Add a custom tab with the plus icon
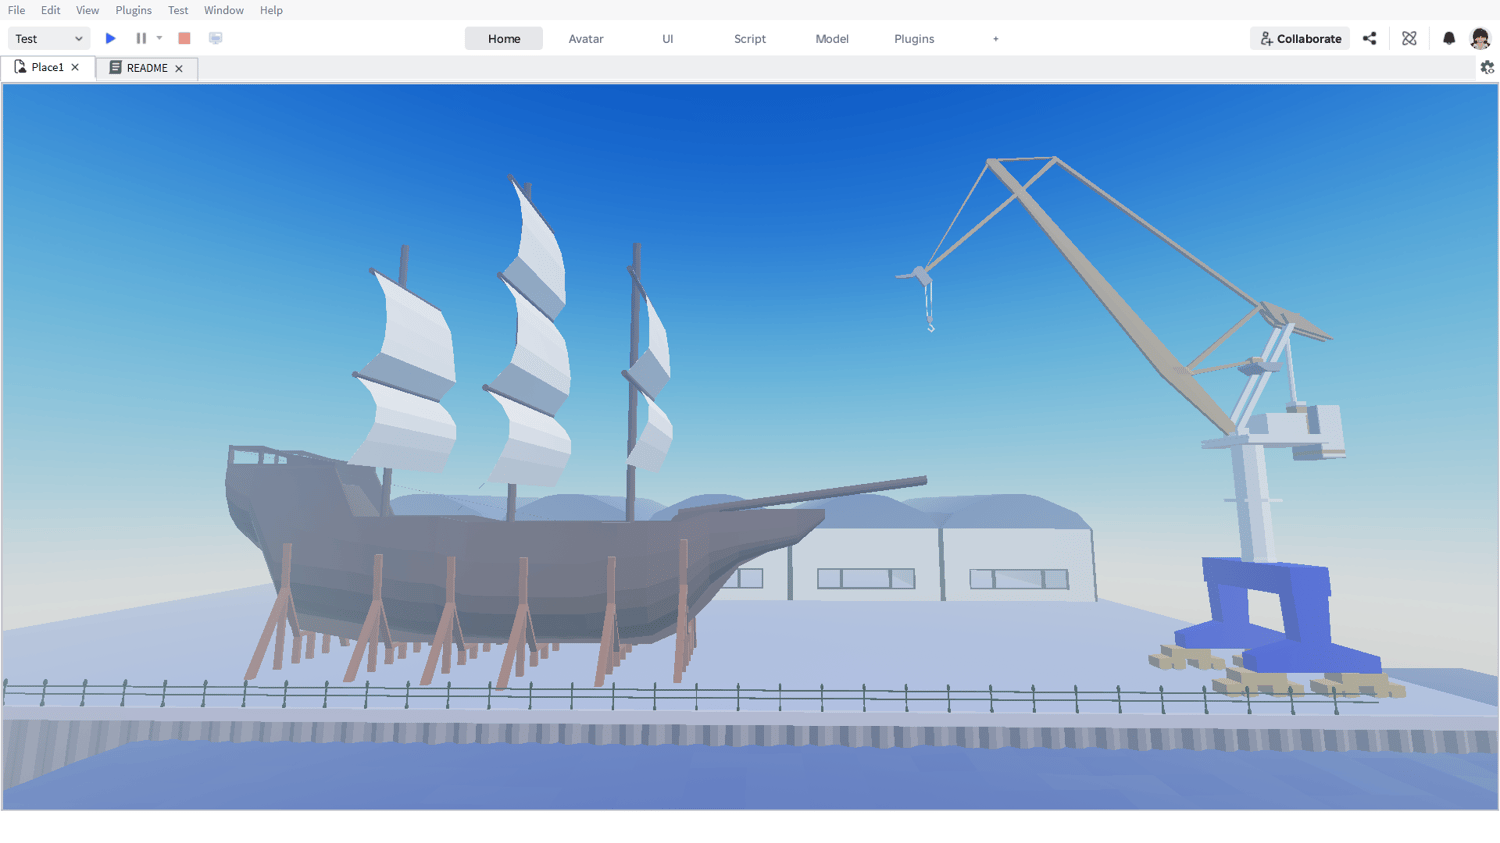Image resolution: width=1500 pixels, height=843 pixels. pos(996,39)
